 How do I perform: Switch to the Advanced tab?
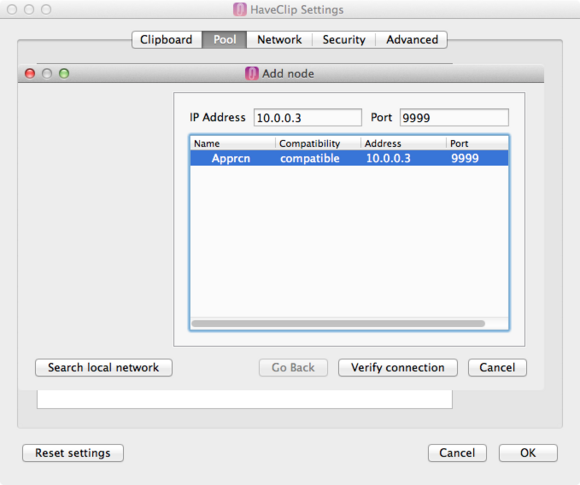412,40
